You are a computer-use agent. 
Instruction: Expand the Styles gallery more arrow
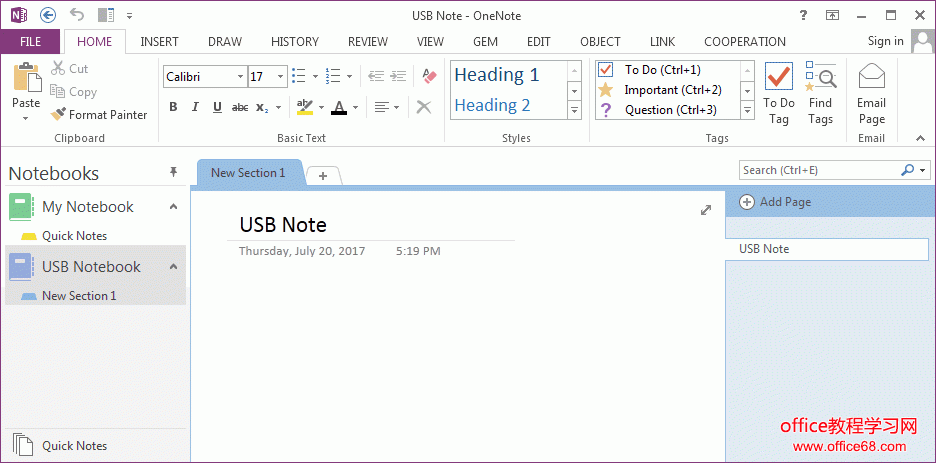tap(574, 110)
